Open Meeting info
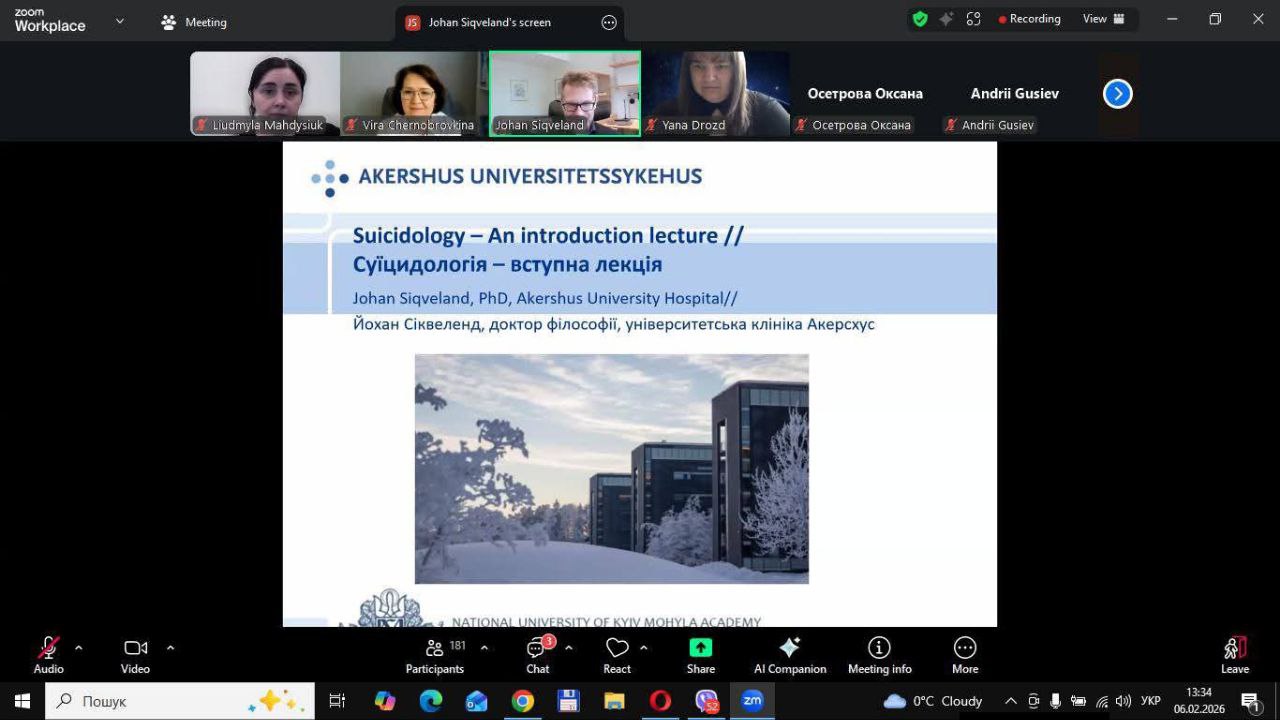Viewport: 1280px width, 720px height. [x=879, y=655]
